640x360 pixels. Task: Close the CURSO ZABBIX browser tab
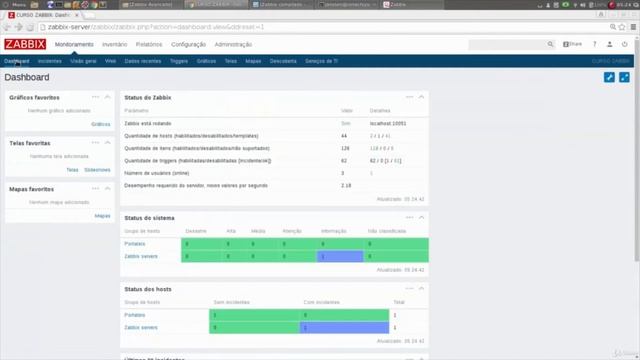coord(77,15)
